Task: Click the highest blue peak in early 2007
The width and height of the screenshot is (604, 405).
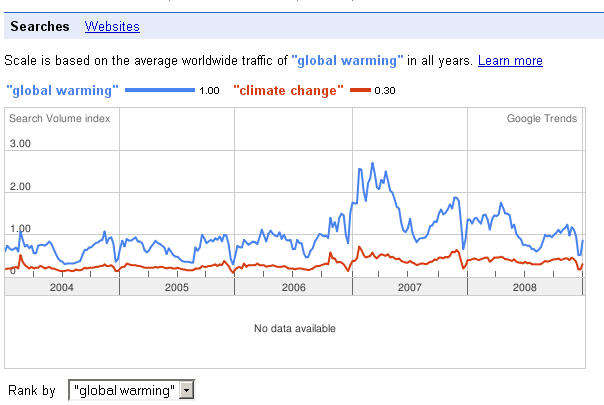Action: [x=372, y=164]
